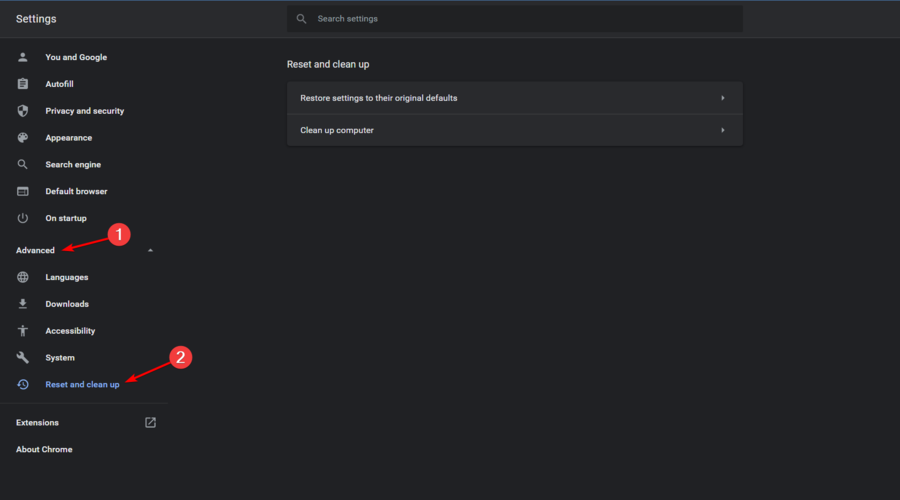The width and height of the screenshot is (900, 500).
Task: Go to the Search engine settings
Action: (x=73, y=164)
